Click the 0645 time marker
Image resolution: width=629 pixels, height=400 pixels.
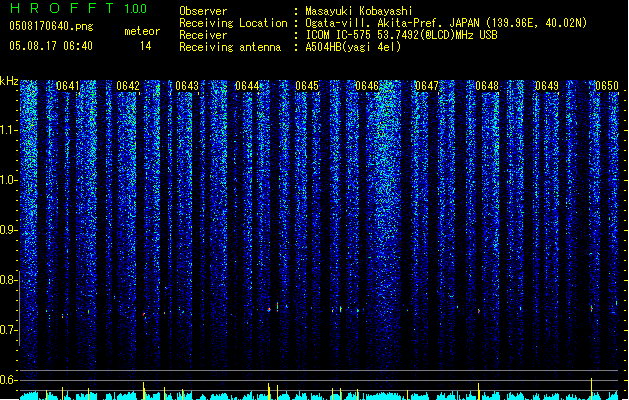click(x=307, y=86)
